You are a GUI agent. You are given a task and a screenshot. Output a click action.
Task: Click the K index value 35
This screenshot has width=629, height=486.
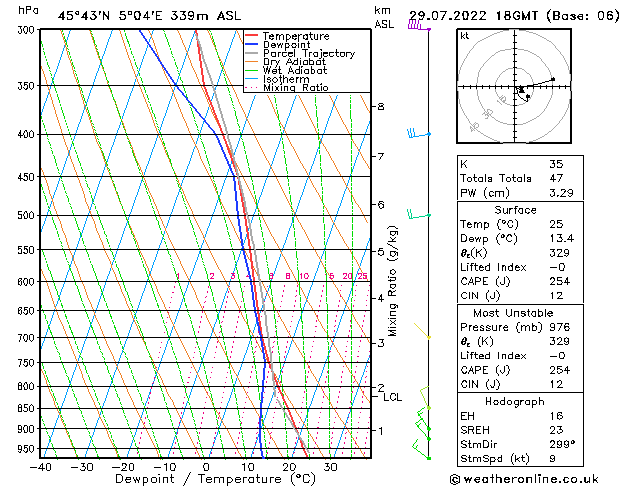[556, 164]
